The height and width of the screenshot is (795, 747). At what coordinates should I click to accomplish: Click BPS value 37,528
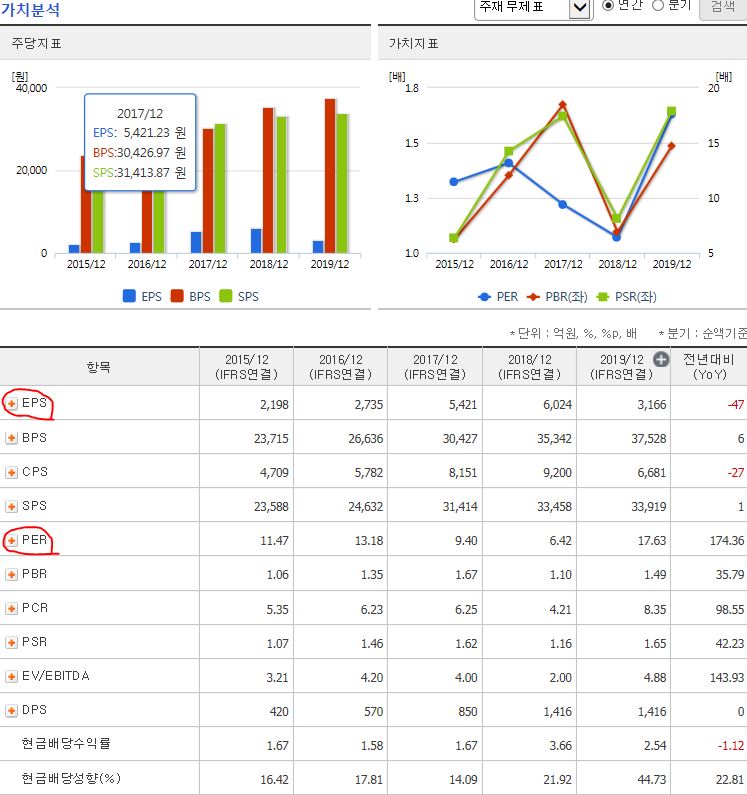point(649,439)
